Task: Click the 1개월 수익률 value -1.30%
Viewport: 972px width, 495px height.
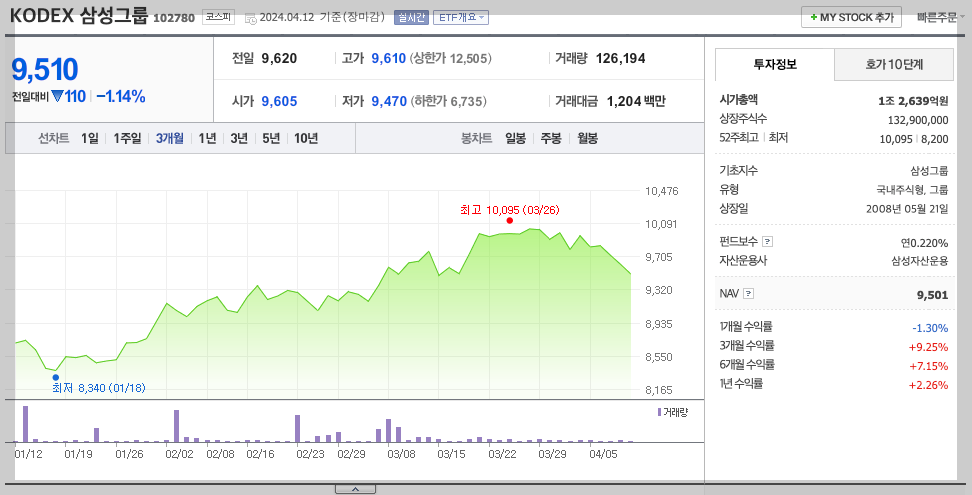Action: point(930,328)
